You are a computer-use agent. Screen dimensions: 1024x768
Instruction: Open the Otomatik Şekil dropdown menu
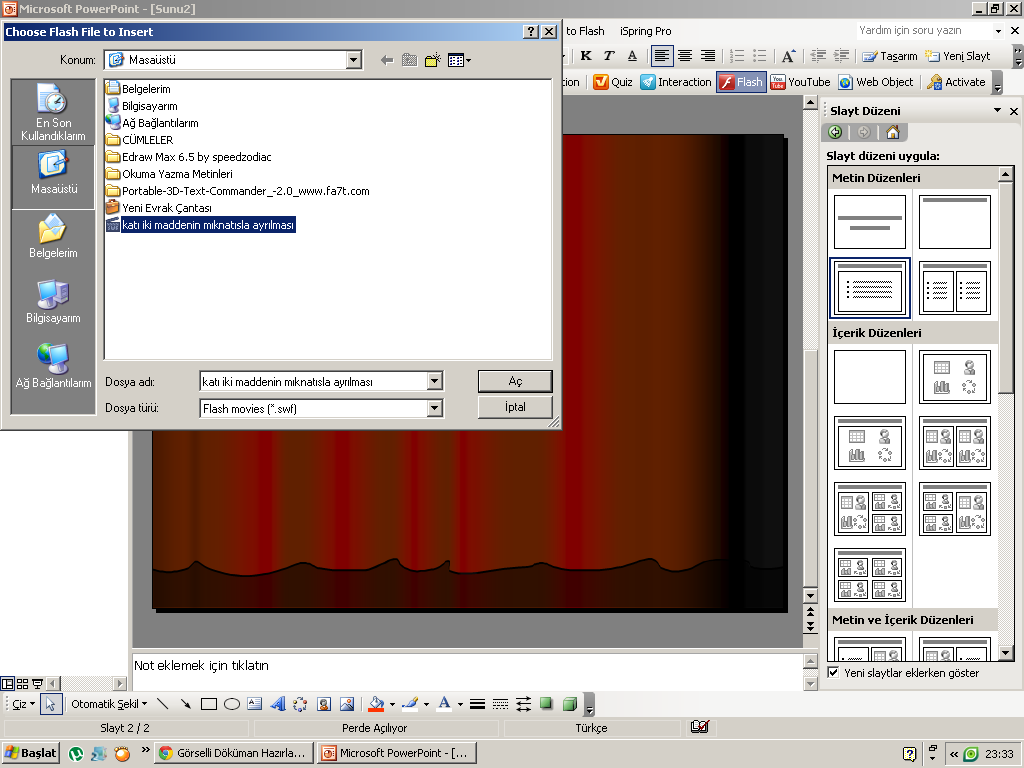pos(108,704)
